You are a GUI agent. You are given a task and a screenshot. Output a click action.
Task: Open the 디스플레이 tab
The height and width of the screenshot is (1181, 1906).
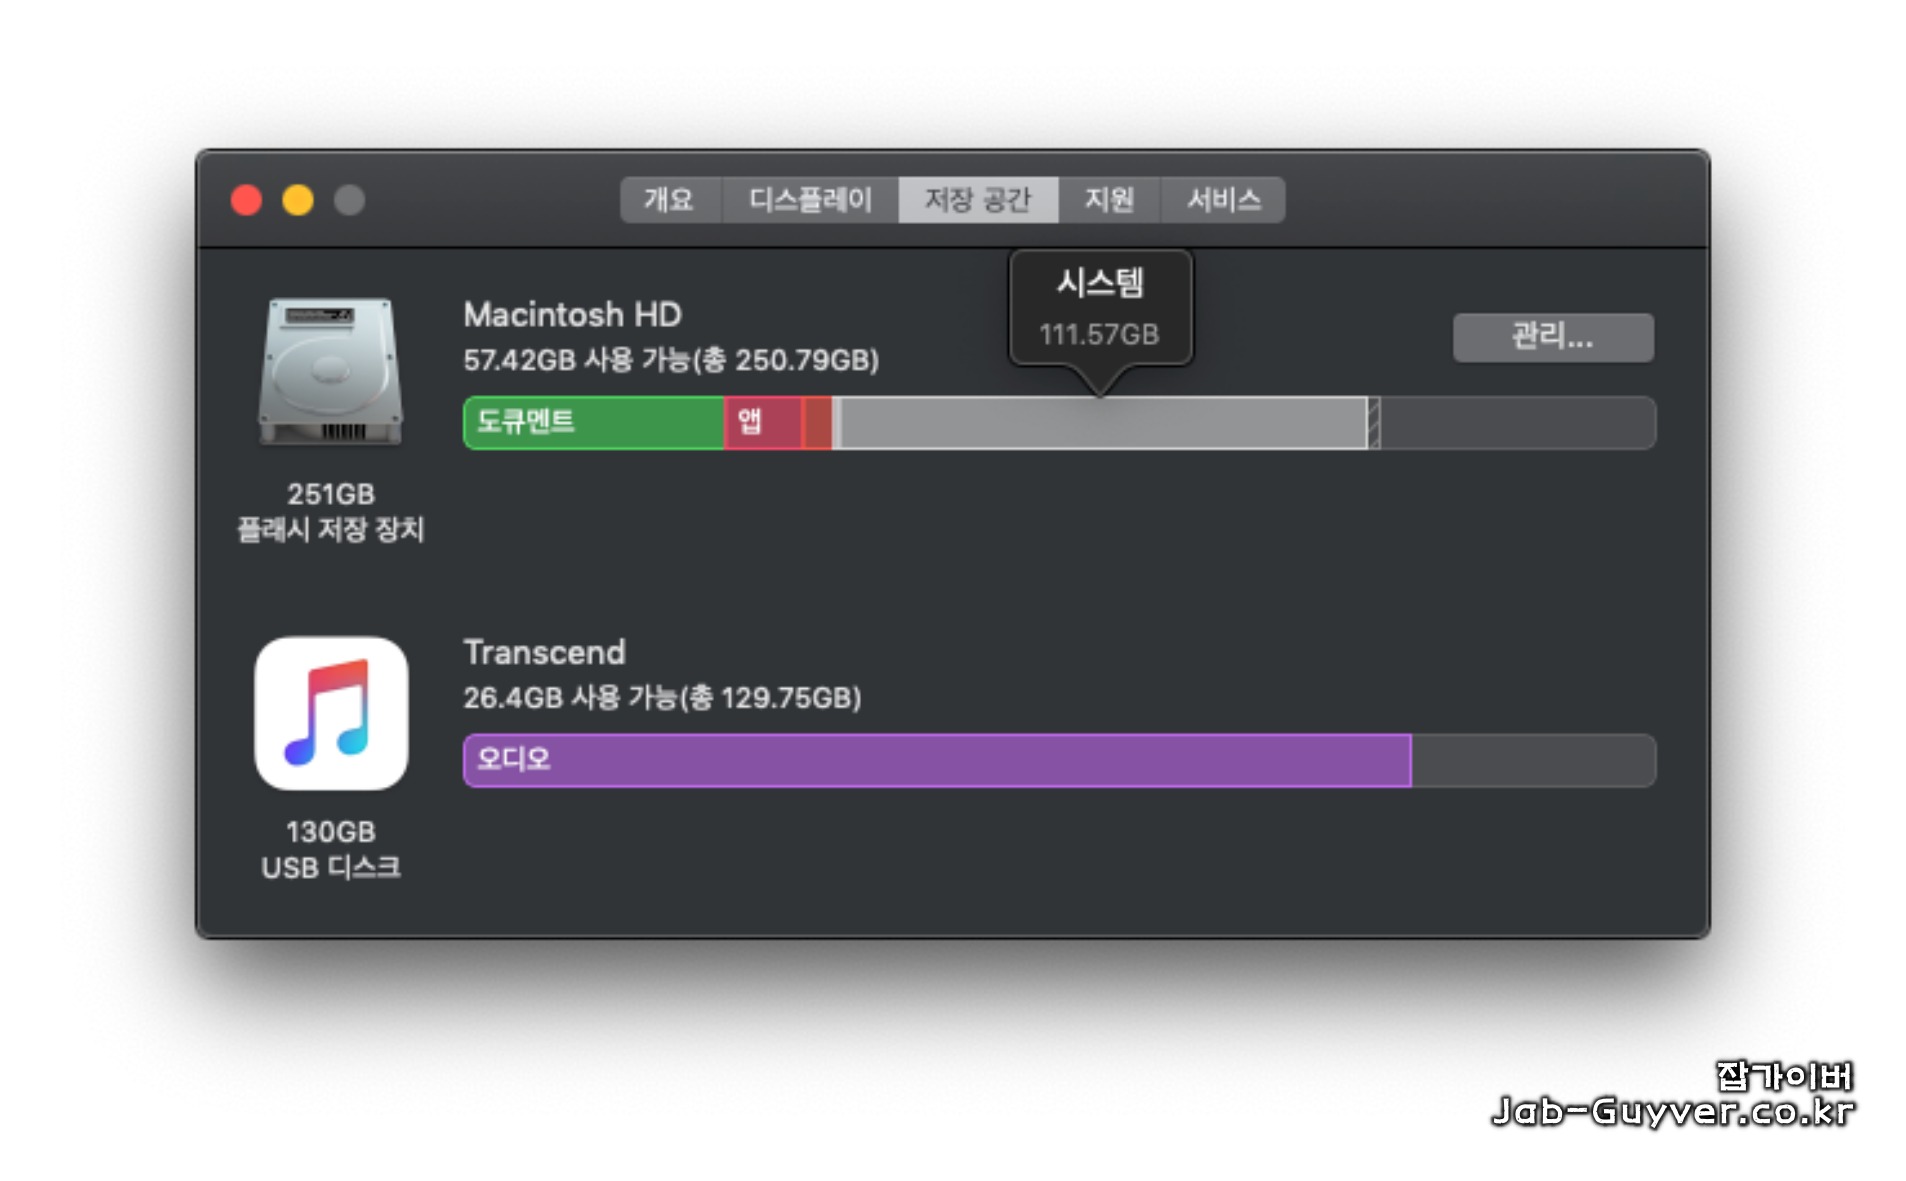pos(809,199)
